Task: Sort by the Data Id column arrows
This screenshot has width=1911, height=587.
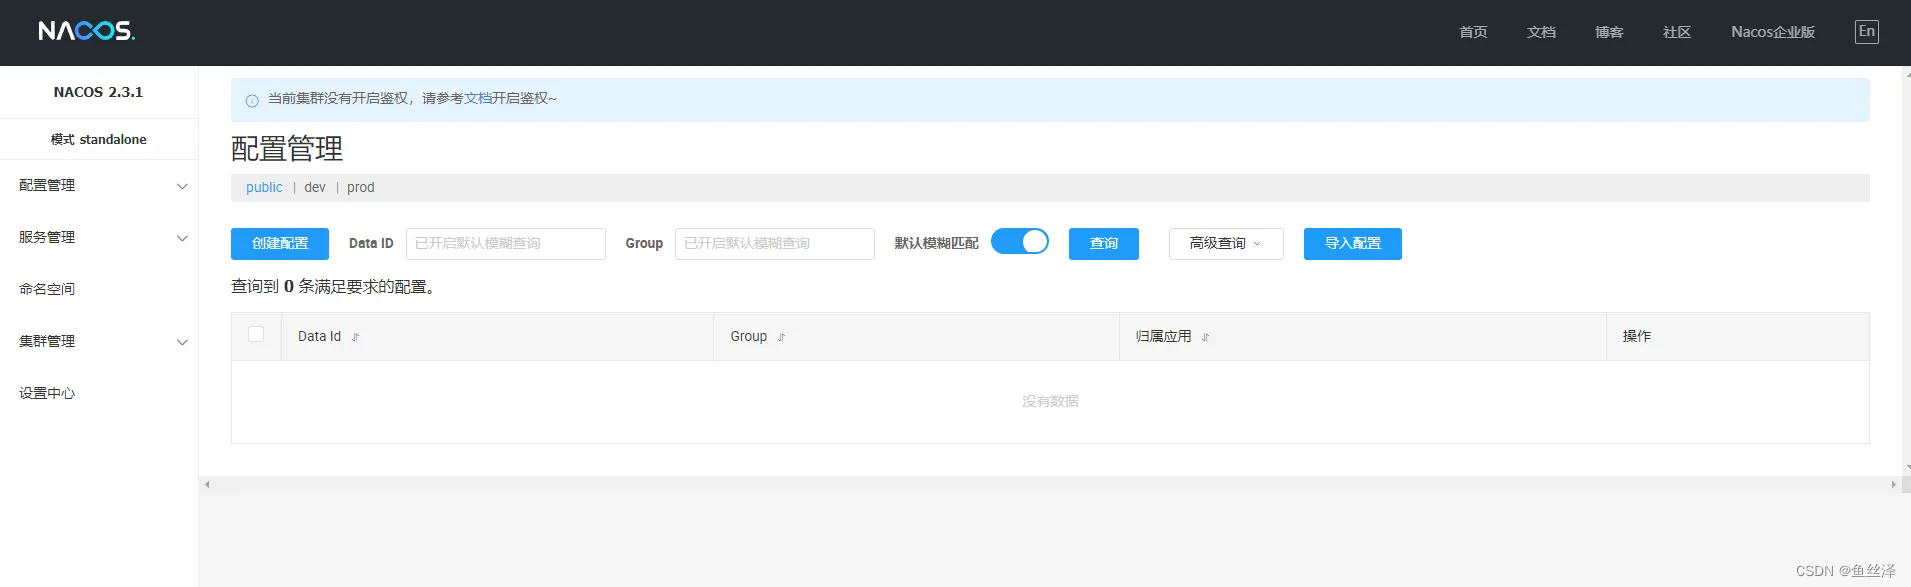Action: point(355,338)
